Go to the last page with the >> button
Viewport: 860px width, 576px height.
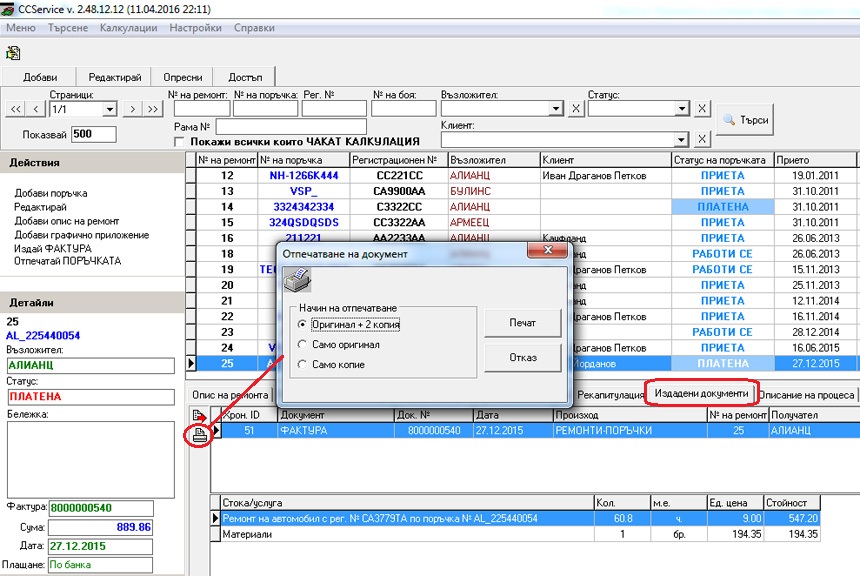click(152, 109)
